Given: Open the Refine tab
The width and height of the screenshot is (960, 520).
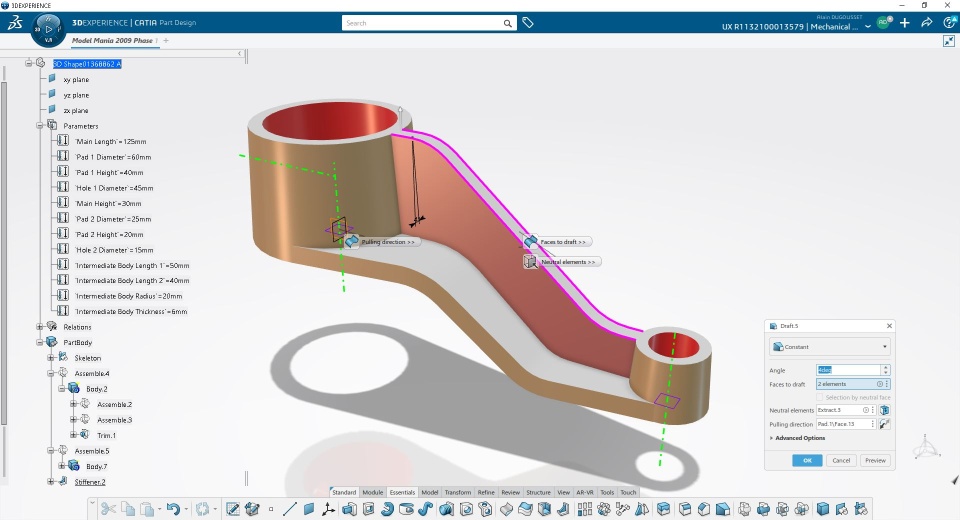Looking at the screenshot, I should (486, 492).
